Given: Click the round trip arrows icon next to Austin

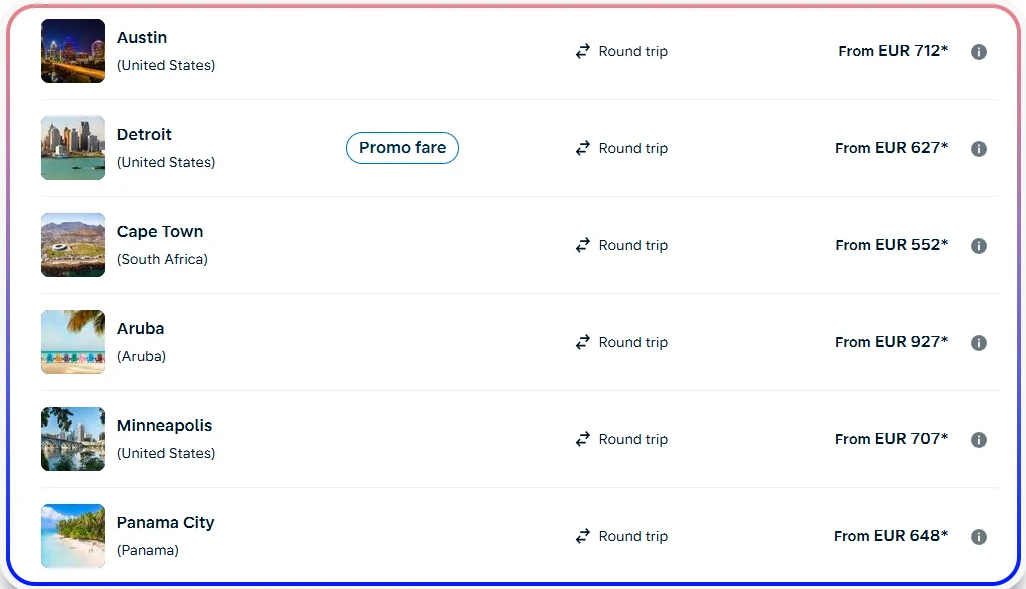Looking at the screenshot, I should tap(583, 51).
